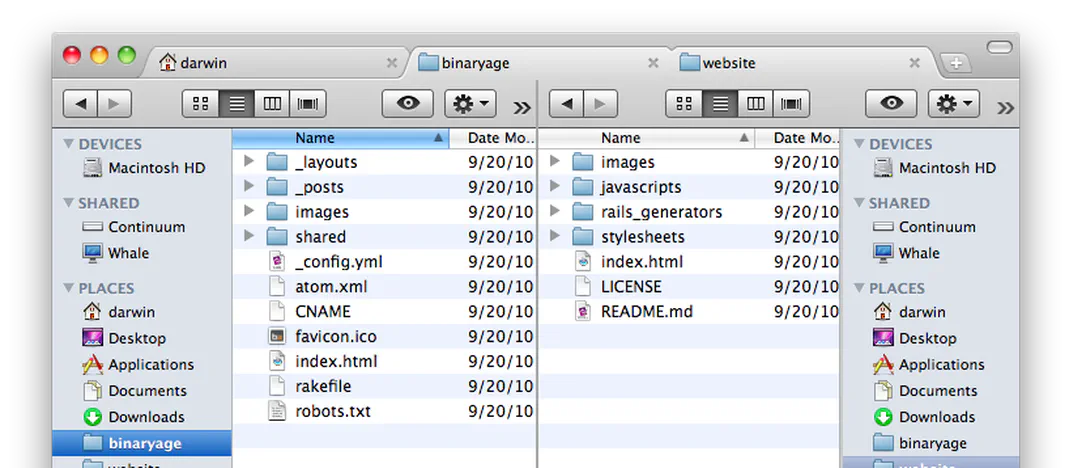Viewport: 1069px width, 468px height.
Task: Expand the stylesheets folder
Action: point(555,236)
